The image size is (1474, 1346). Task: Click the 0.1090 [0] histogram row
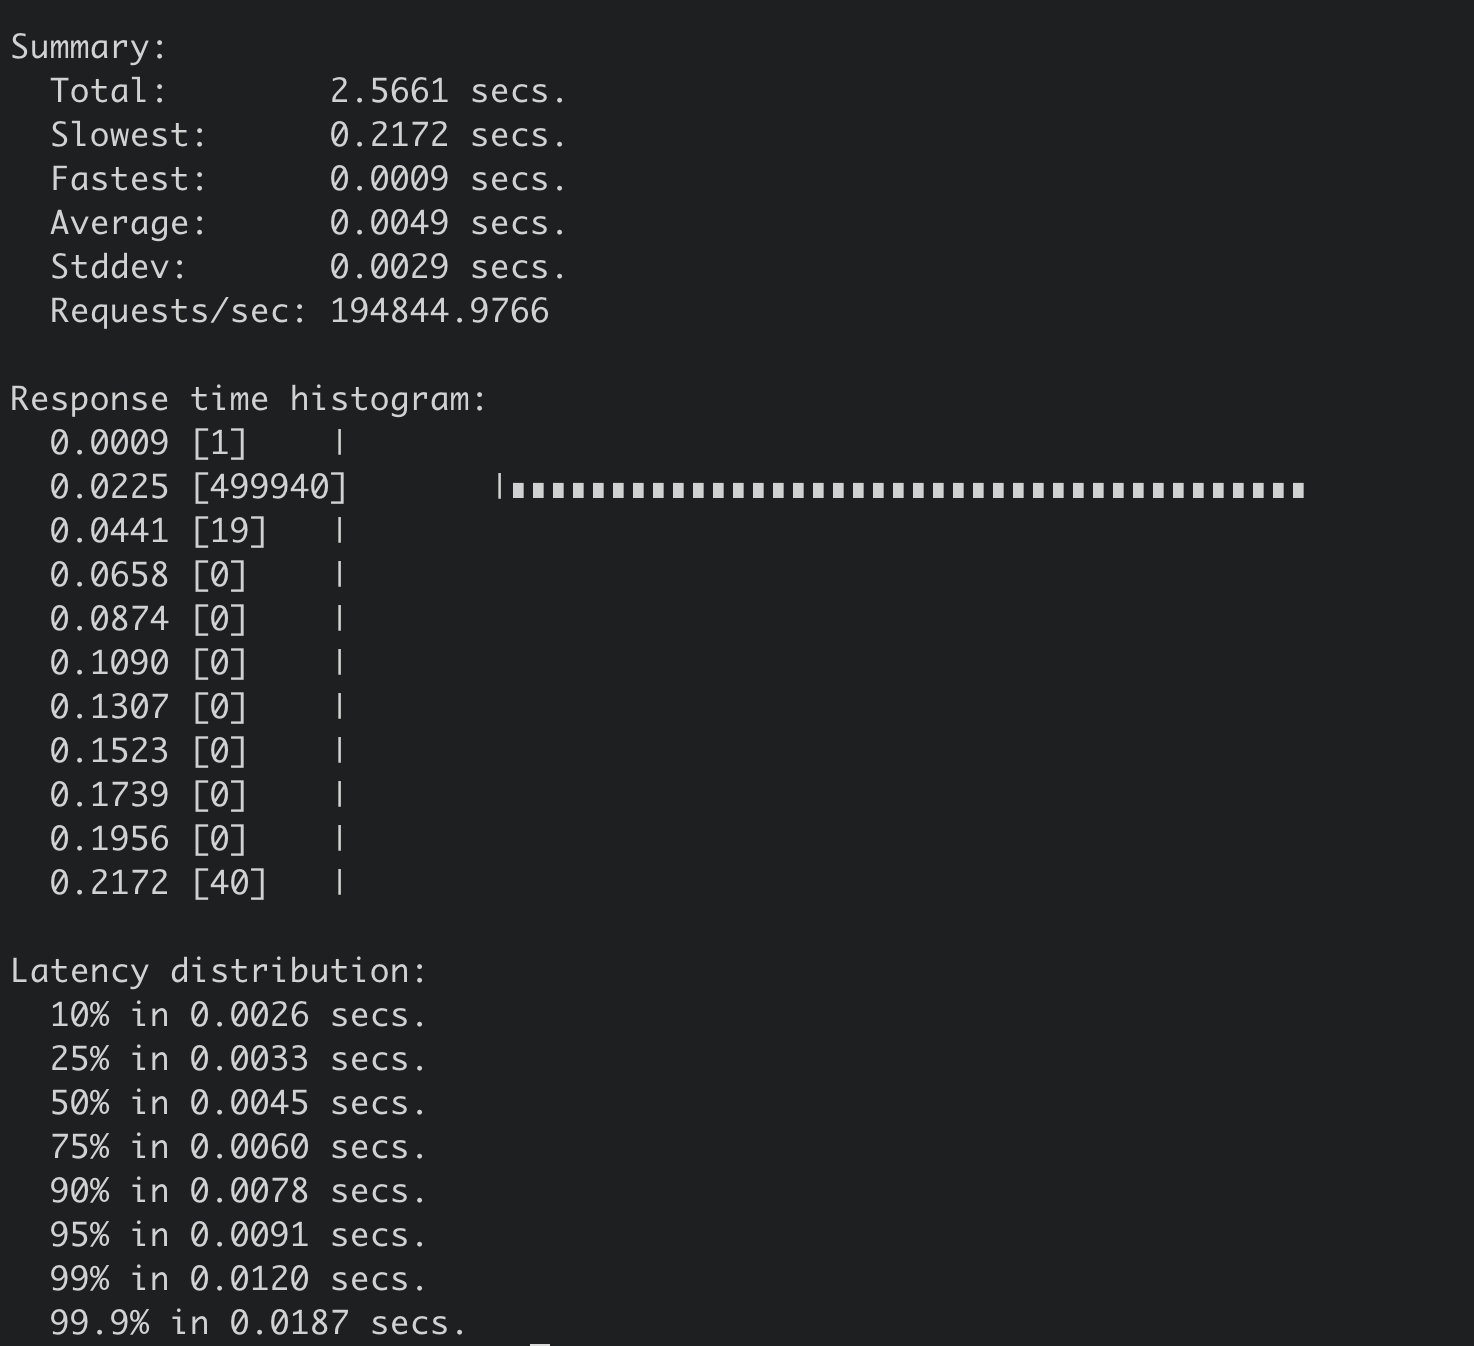coord(197,663)
